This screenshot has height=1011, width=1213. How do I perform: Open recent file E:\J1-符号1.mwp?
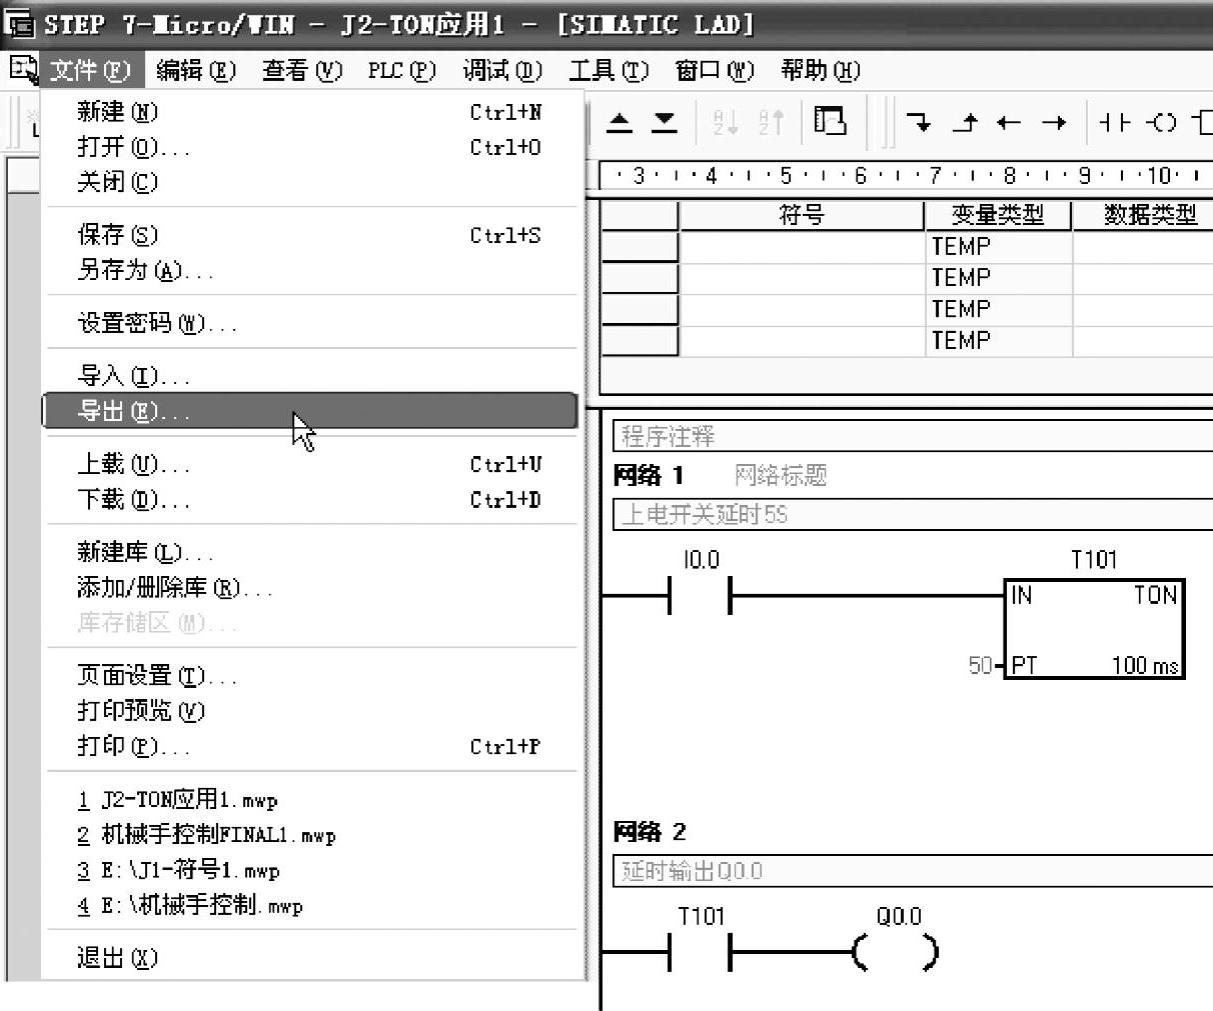click(x=311, y=870)
